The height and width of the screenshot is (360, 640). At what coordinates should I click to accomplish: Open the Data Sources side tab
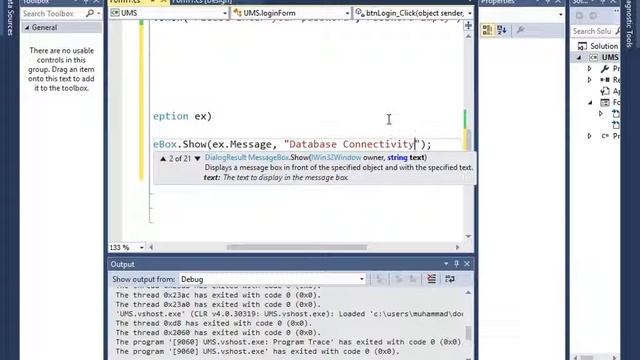pyautogui.click(x=10, y=18)
